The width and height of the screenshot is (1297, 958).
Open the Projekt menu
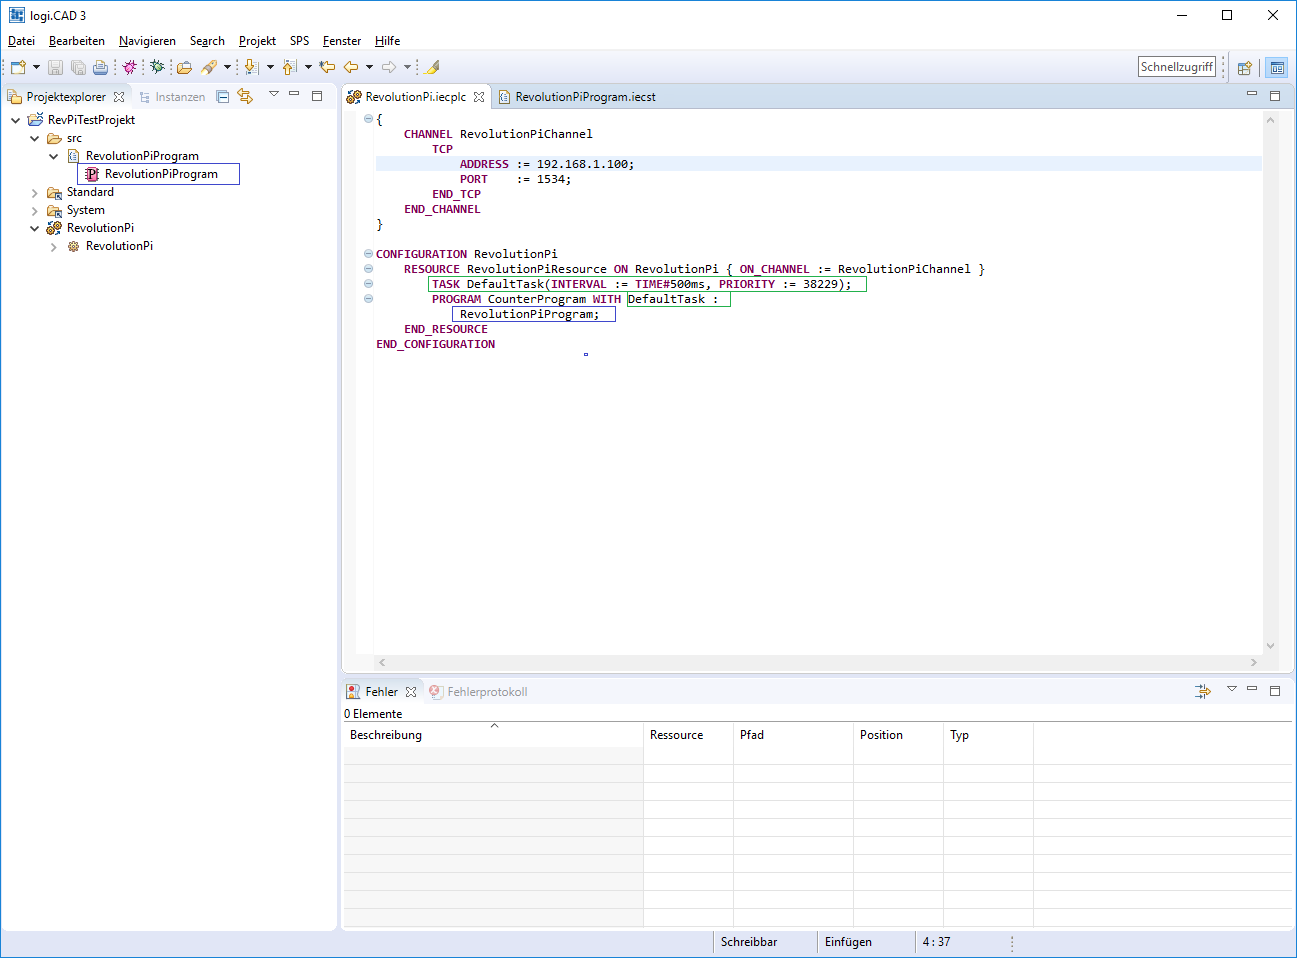point(257,41)
